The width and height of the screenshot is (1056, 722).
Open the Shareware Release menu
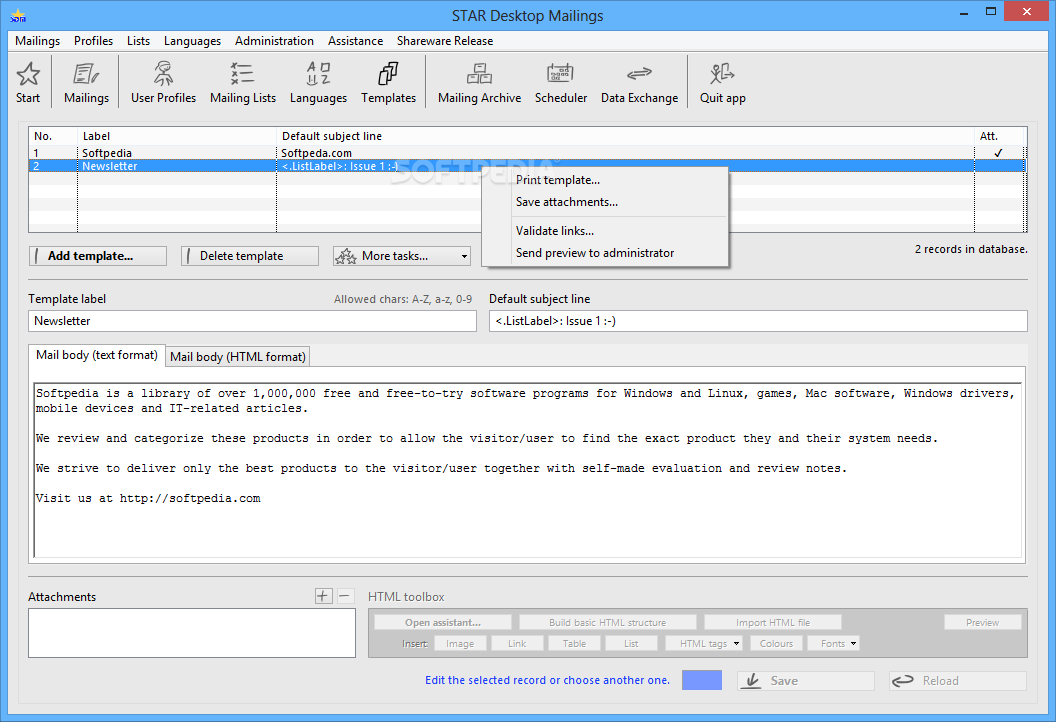pyautogui.click(x=444, y=40)
